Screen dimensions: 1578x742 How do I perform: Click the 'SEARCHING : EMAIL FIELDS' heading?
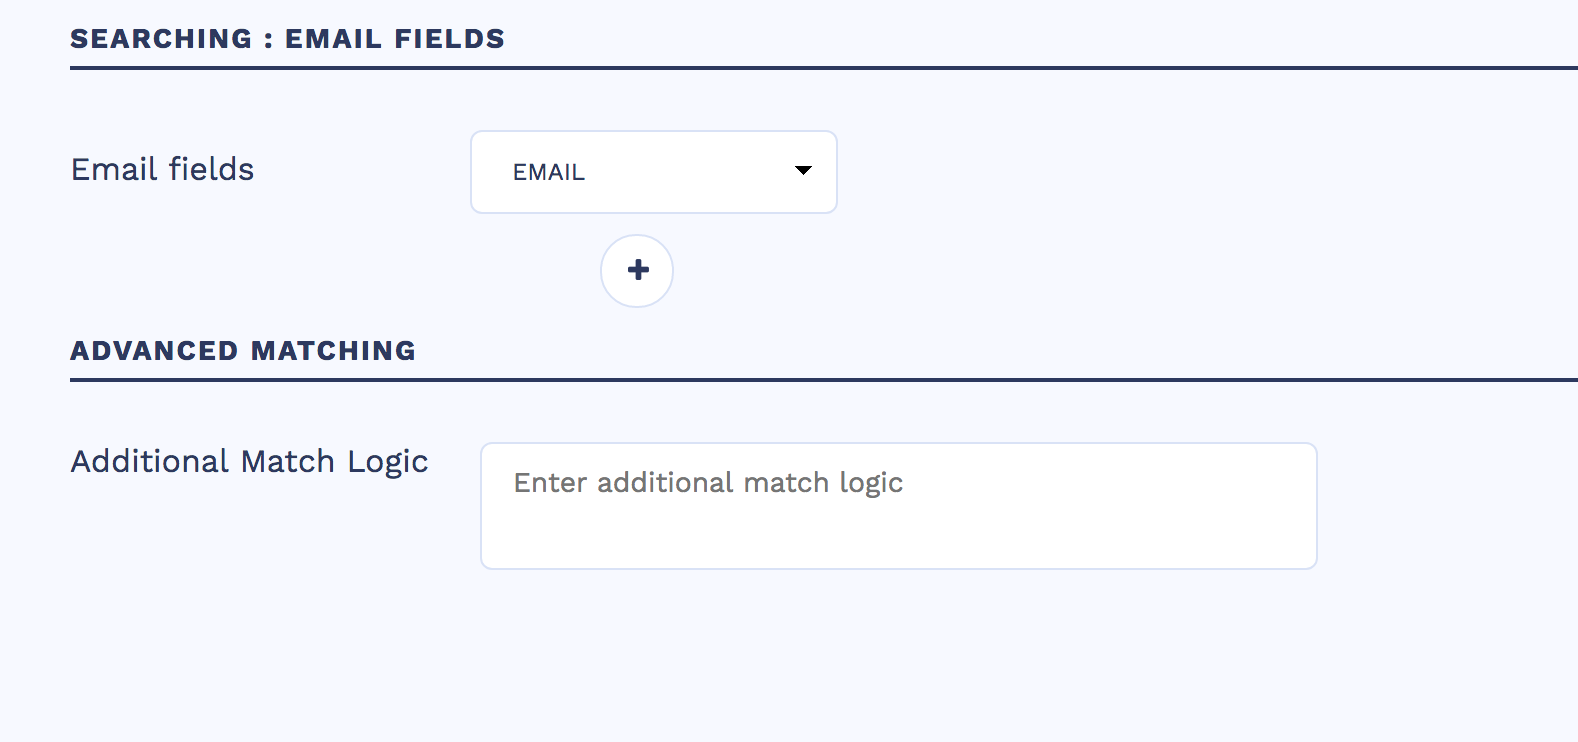[287, 39]
